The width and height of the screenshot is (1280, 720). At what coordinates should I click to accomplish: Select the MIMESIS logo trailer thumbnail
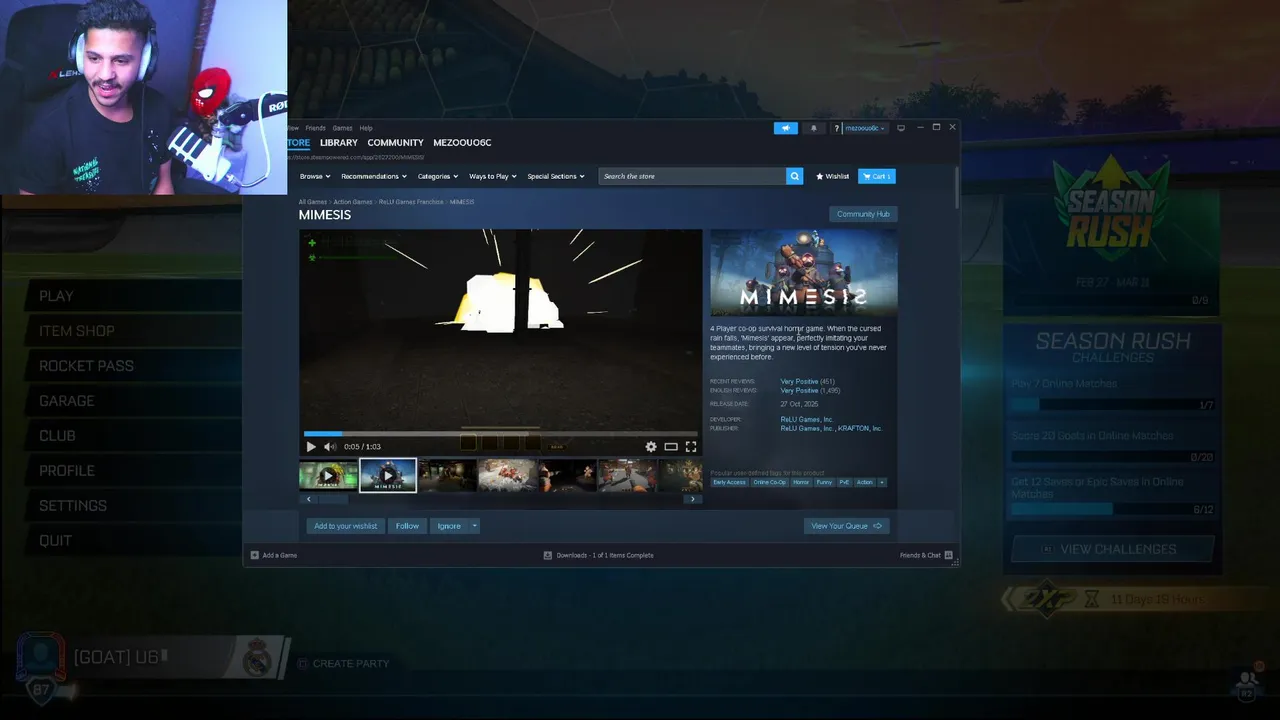click(388, 475)
